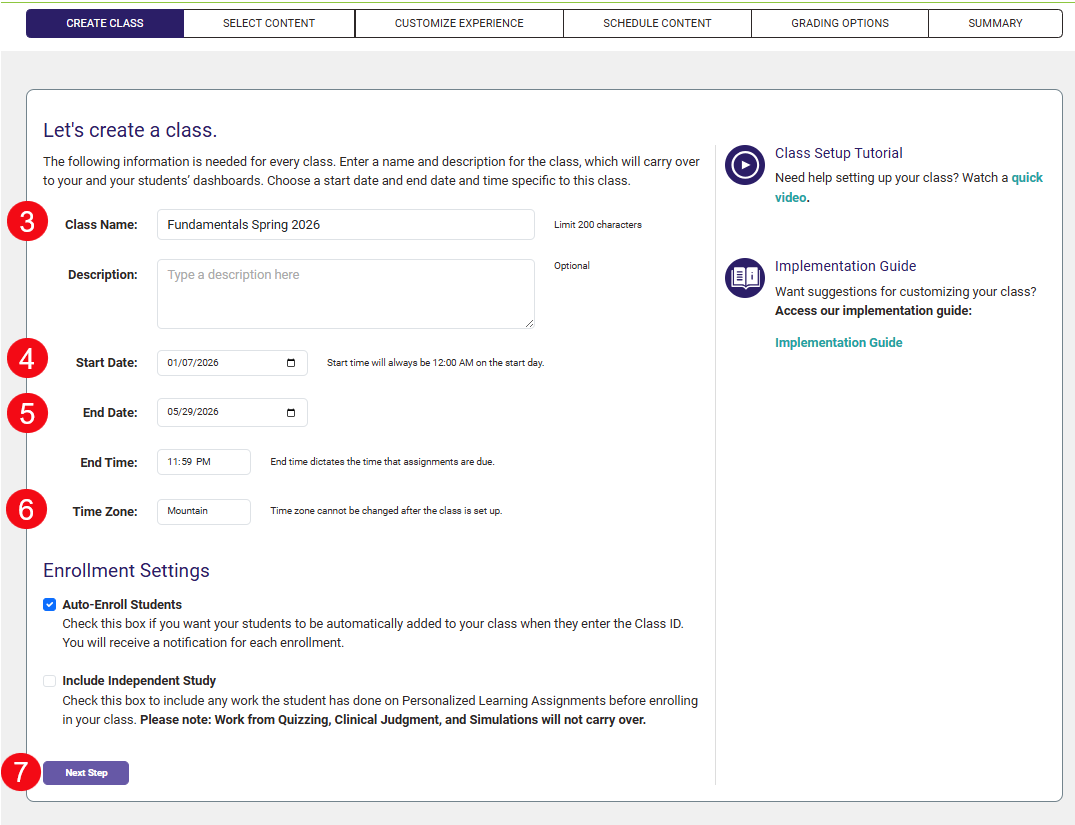
Task: Switch to the Summary tab
Action: point(995,22)
